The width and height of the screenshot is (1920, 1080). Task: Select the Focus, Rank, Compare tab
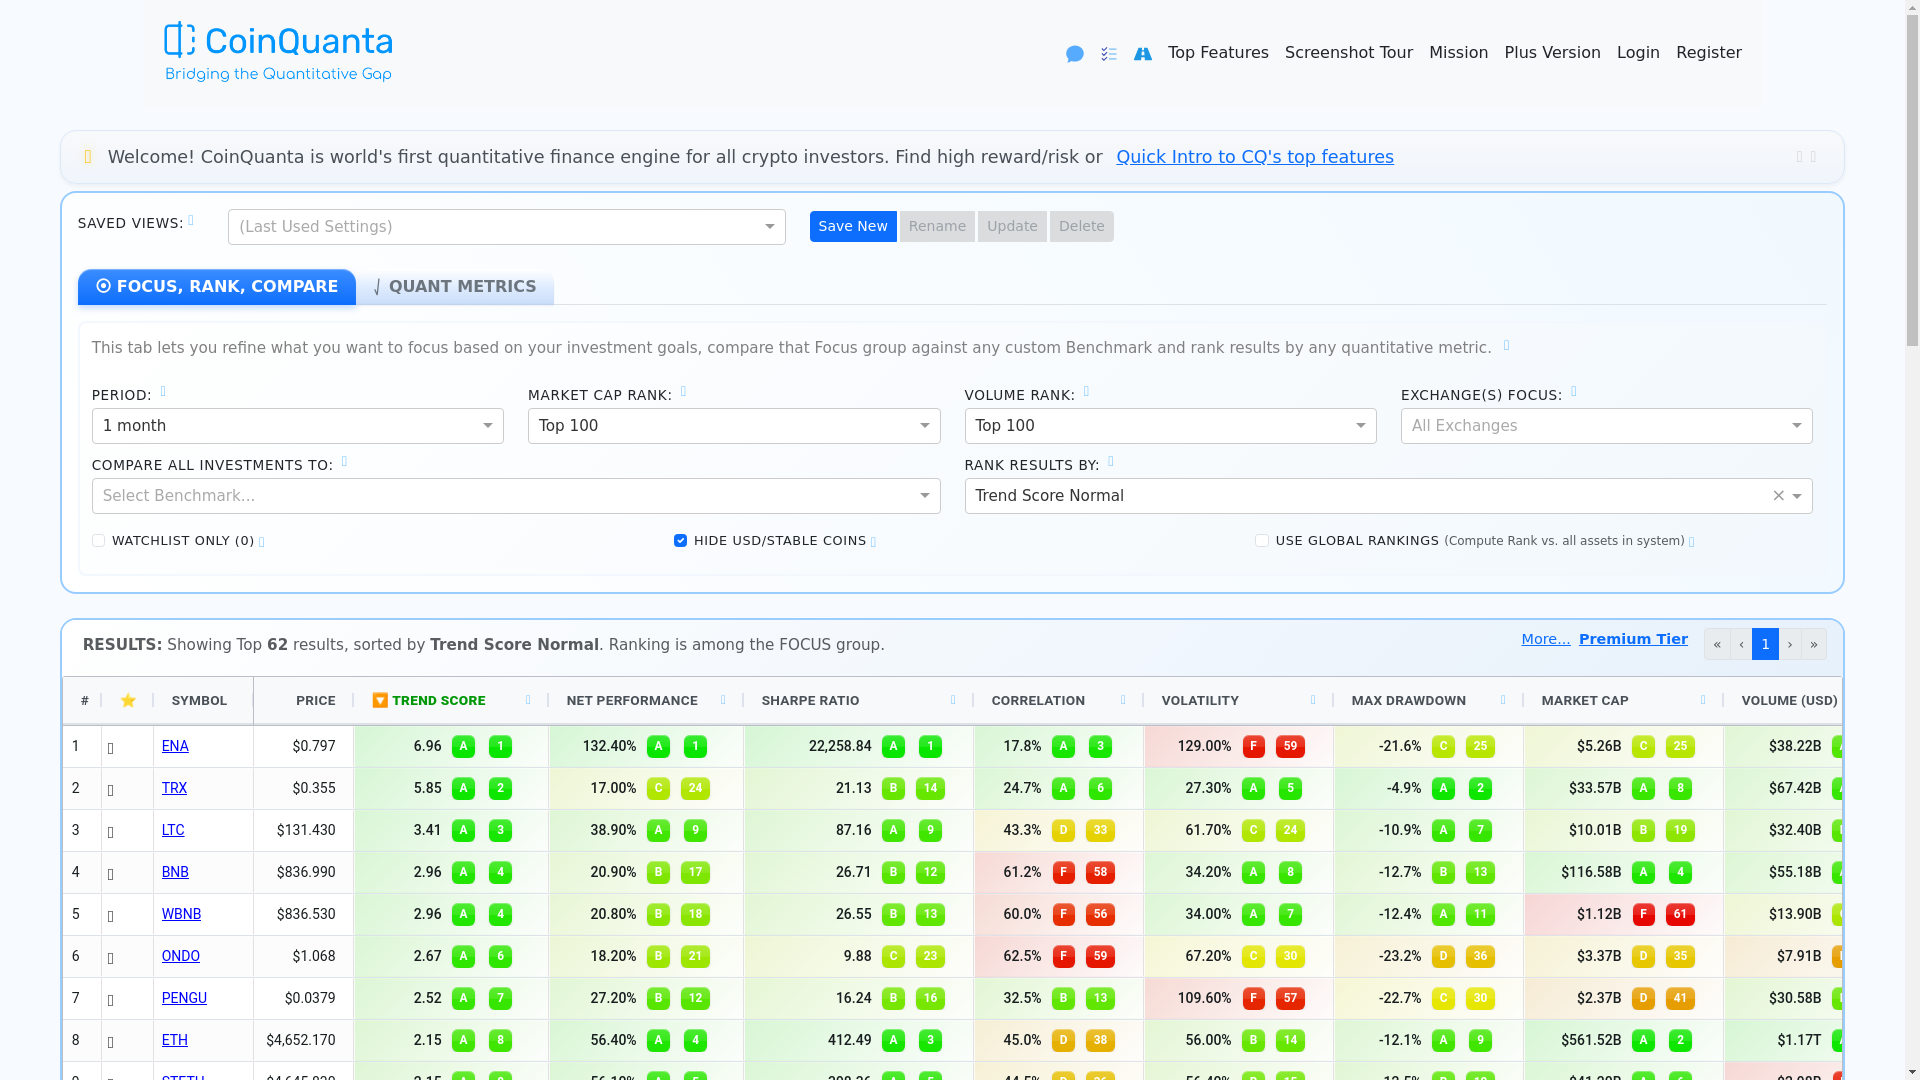(x=217, y=287)
